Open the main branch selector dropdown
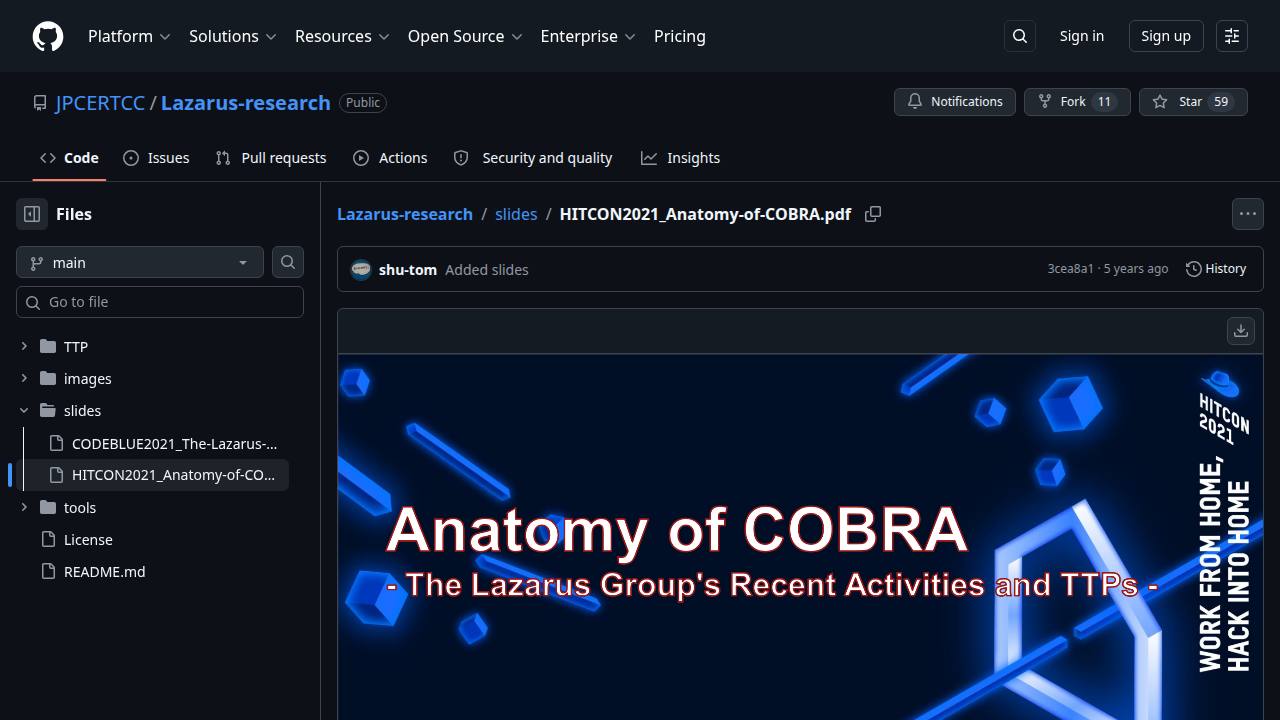 tap(140, 262)
